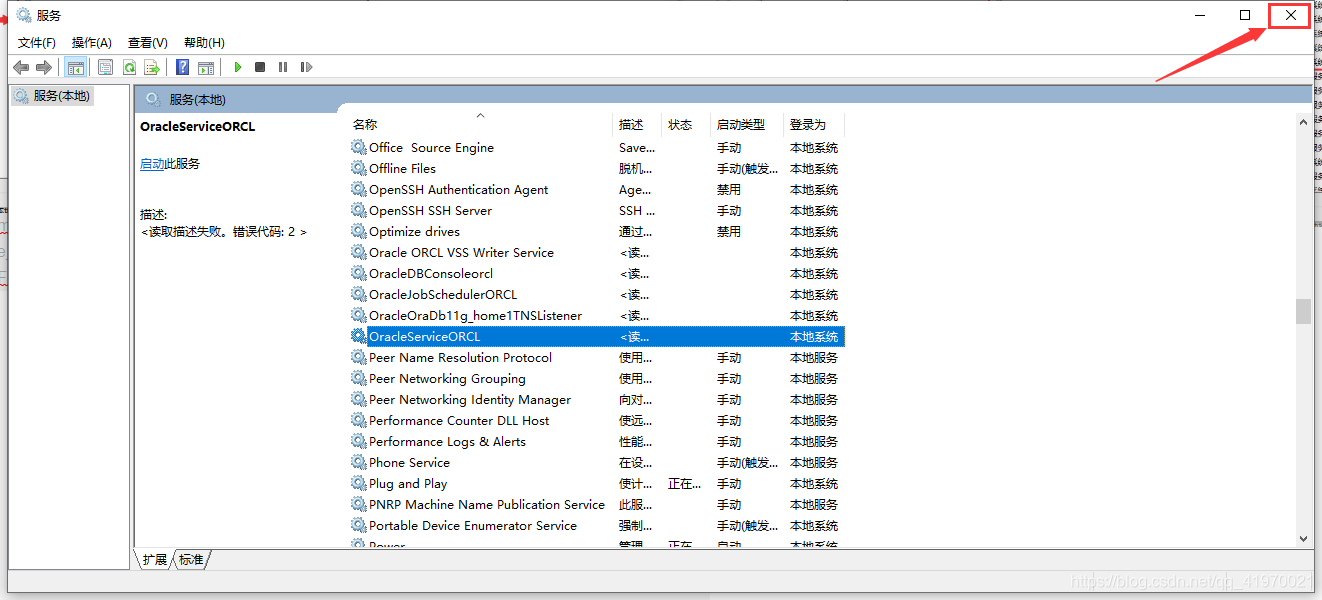
Task: Go forward with the toolbar forward arrow
Action: (x=43, y=67)
